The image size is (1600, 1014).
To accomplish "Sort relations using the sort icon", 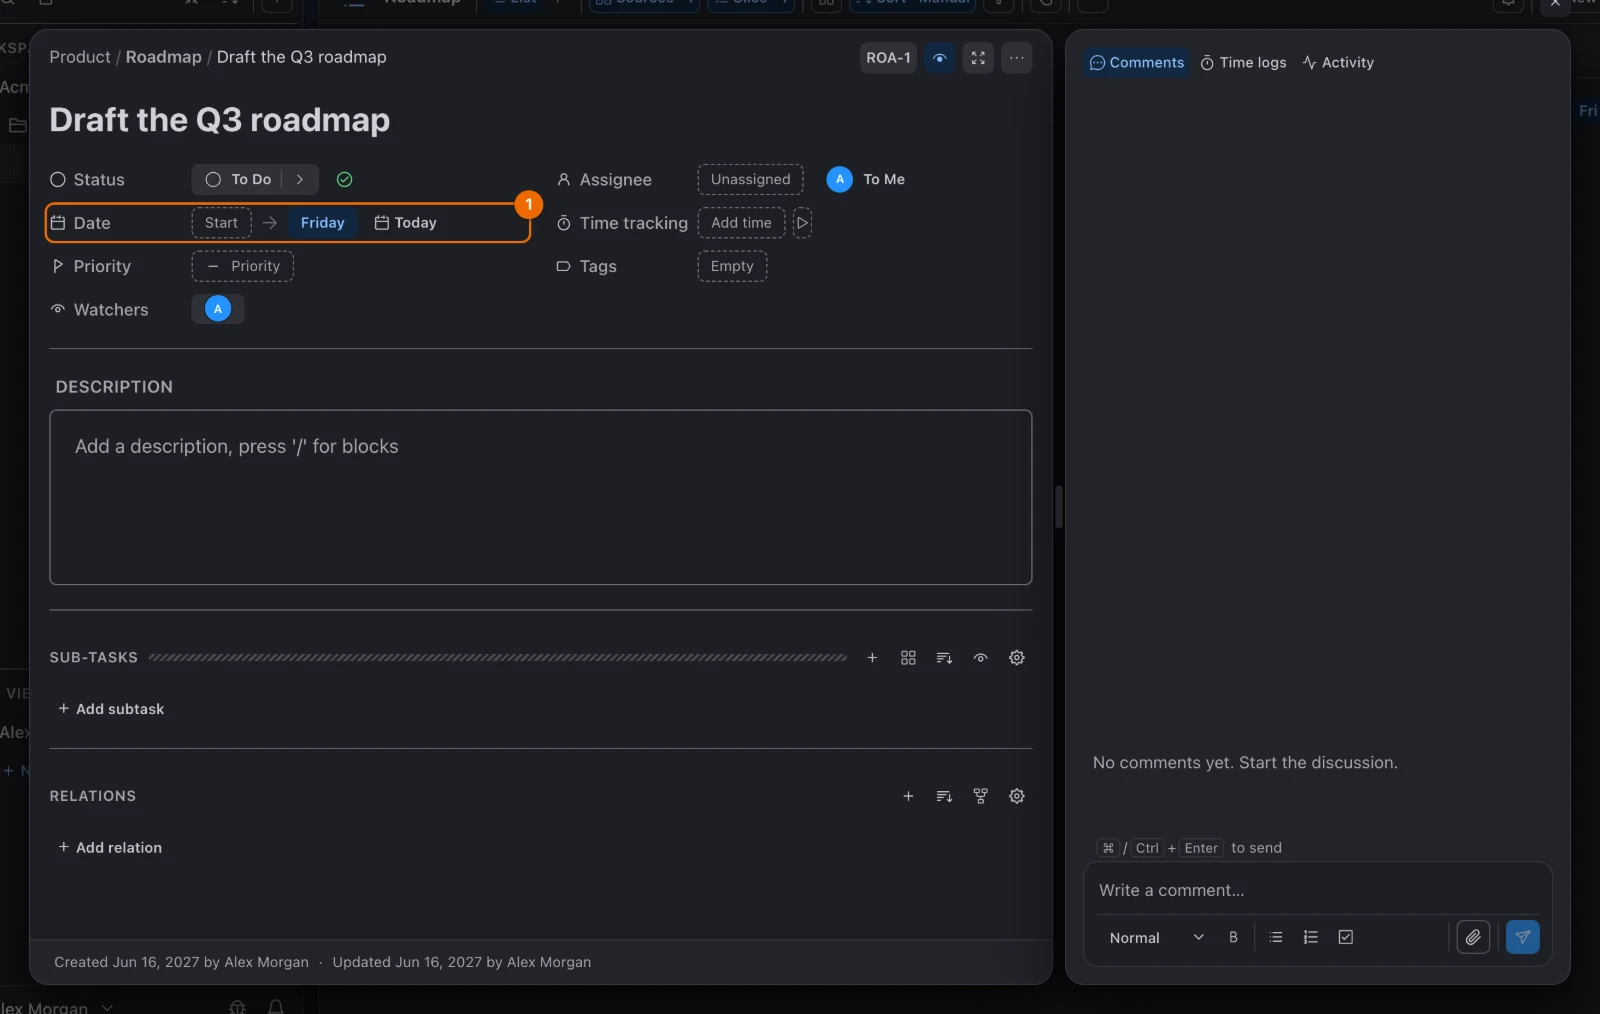I will (x=944, y=796).
